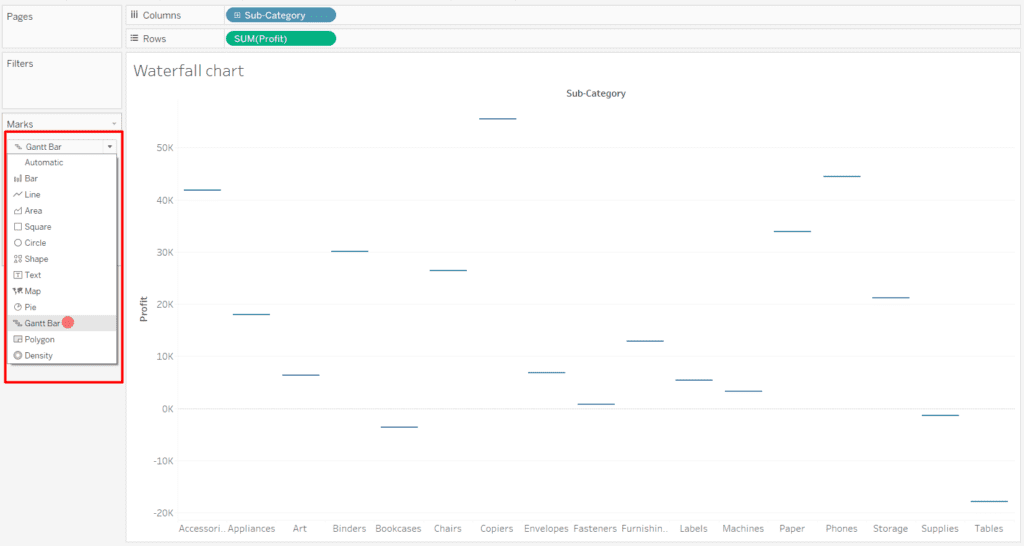
Task: Click the Map mark icon
Action: click(x=18, y=291)
